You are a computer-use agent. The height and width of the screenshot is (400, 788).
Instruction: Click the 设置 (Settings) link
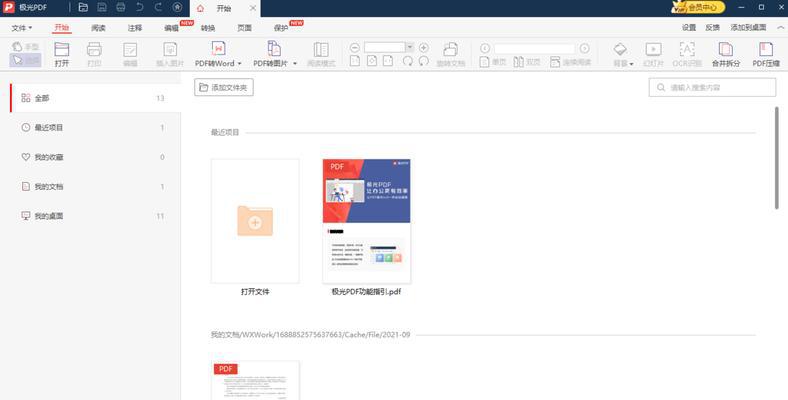coord(689,28)
